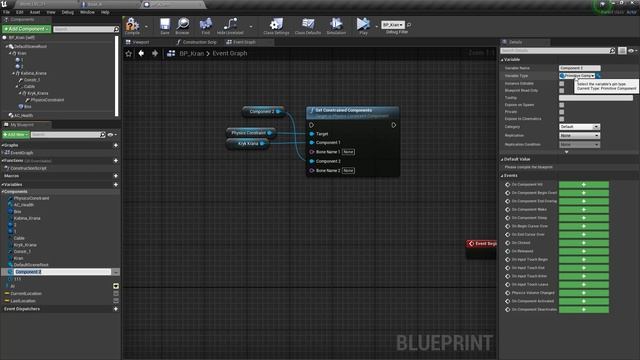Toggle visibility eye of the JU variable
Image resolution: width=640 pixels, height=360 pixels.
pyautogui.click(x=116, y=286)
